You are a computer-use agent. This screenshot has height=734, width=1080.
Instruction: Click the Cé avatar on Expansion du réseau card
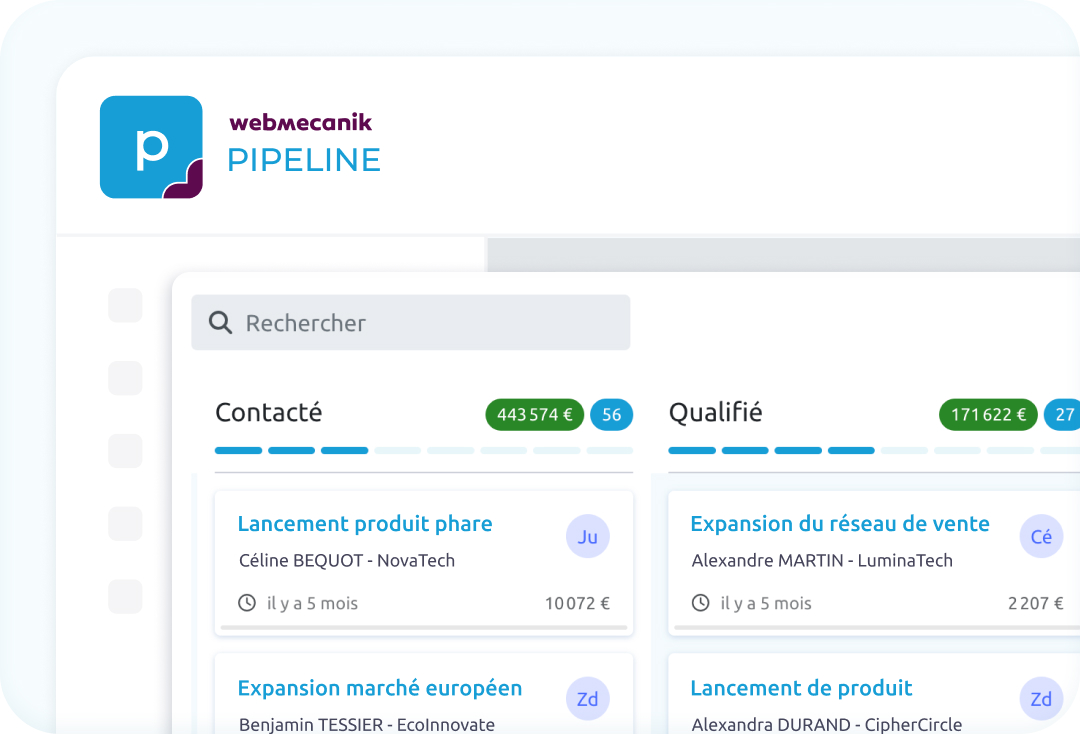(x=1041, y=537)
